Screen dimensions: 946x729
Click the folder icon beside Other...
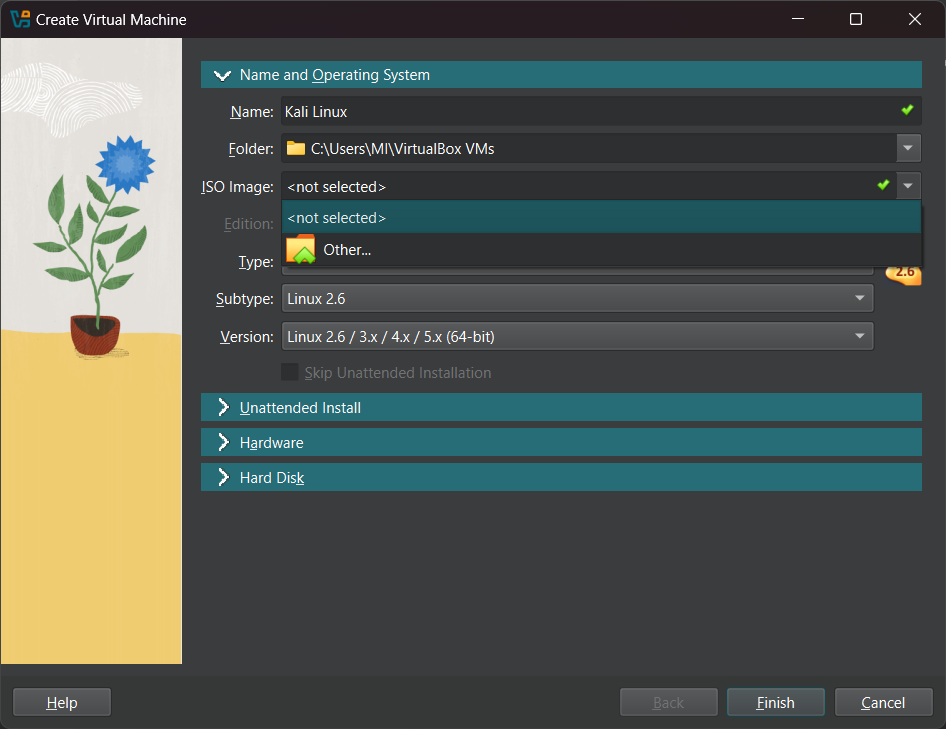(x=300, y=249)
